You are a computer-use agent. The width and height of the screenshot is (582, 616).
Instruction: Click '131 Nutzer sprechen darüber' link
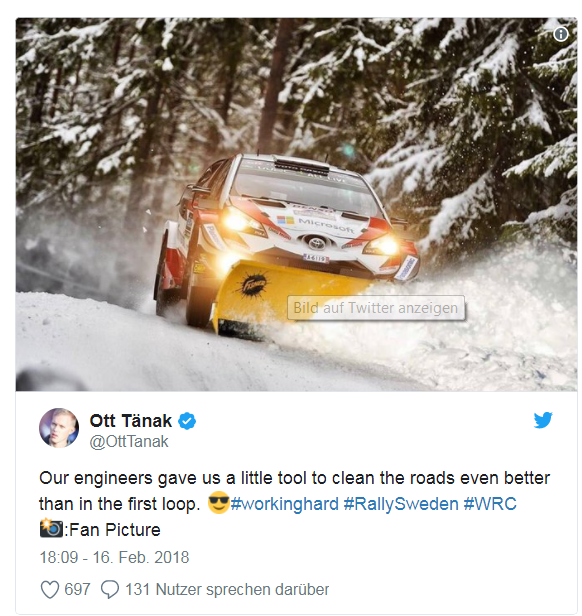click(227, 590)
